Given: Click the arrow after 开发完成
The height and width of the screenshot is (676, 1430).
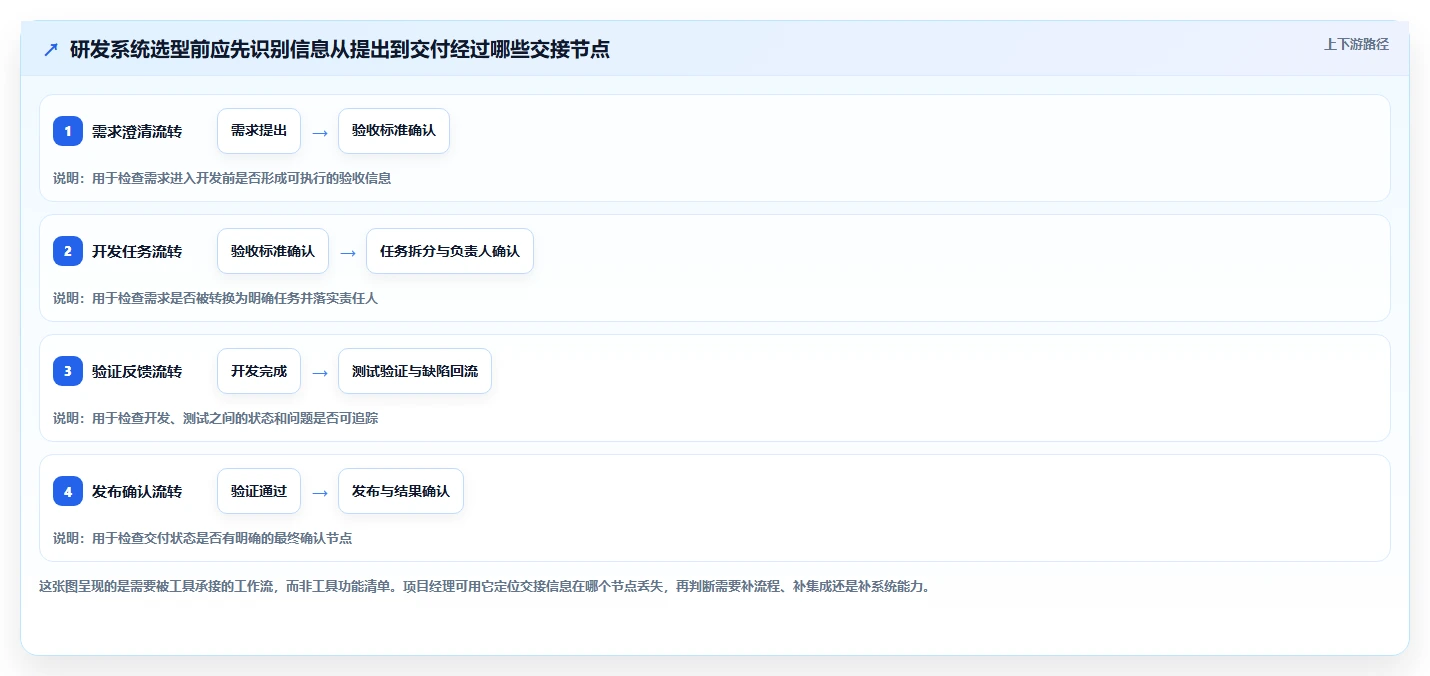Looking at the screenshot, I should coord(320,372).
